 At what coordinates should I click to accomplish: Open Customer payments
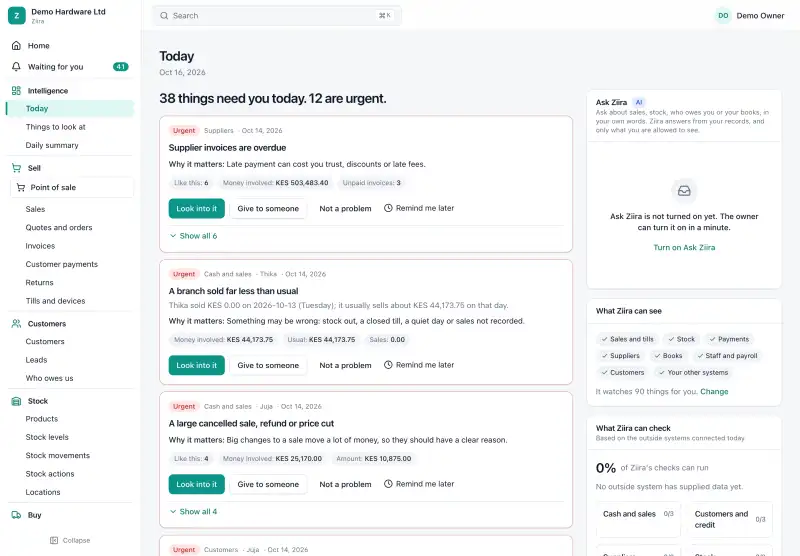(x=62, y=264)
